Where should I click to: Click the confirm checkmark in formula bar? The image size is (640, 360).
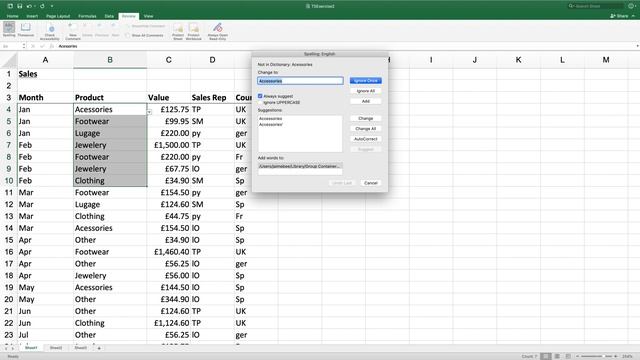pos(42,46)
